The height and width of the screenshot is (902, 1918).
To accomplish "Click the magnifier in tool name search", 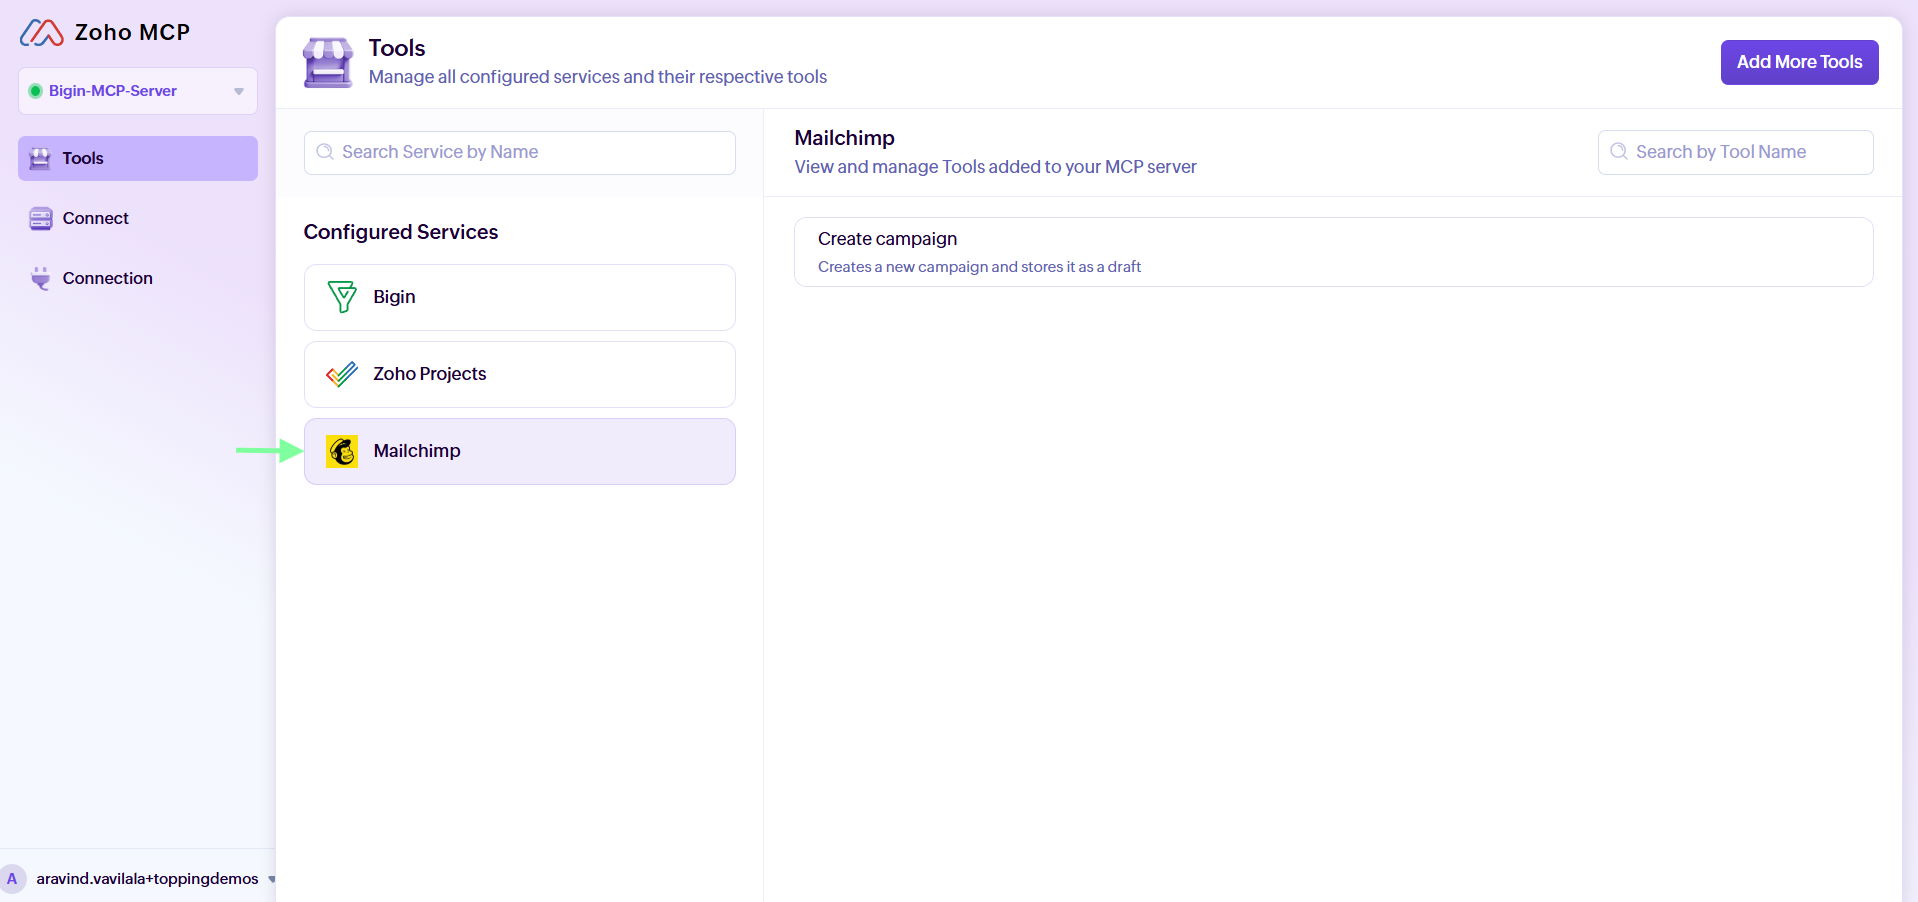I will 1619,152.
